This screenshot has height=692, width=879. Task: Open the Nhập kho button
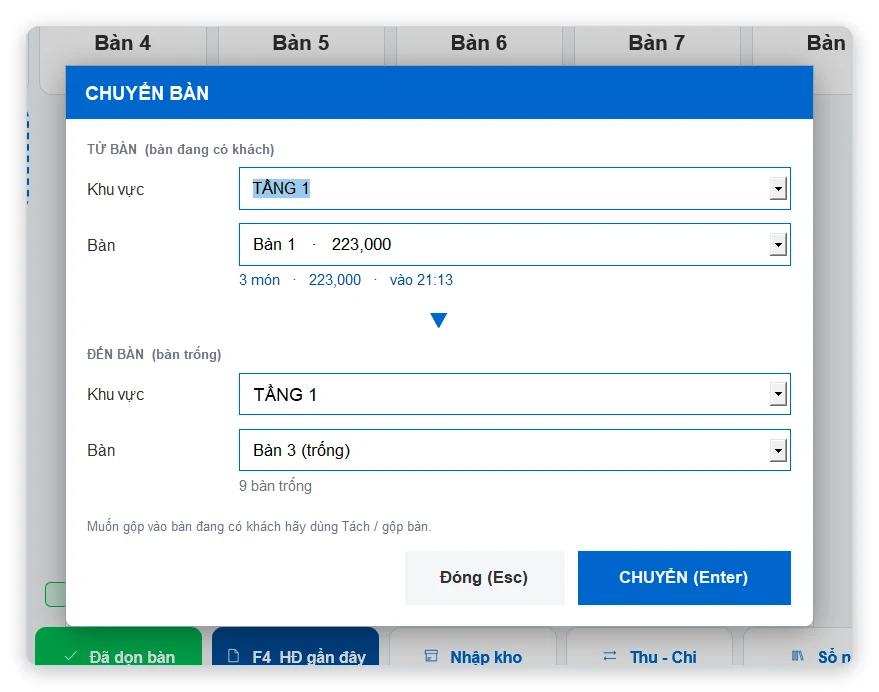point(473,647)
